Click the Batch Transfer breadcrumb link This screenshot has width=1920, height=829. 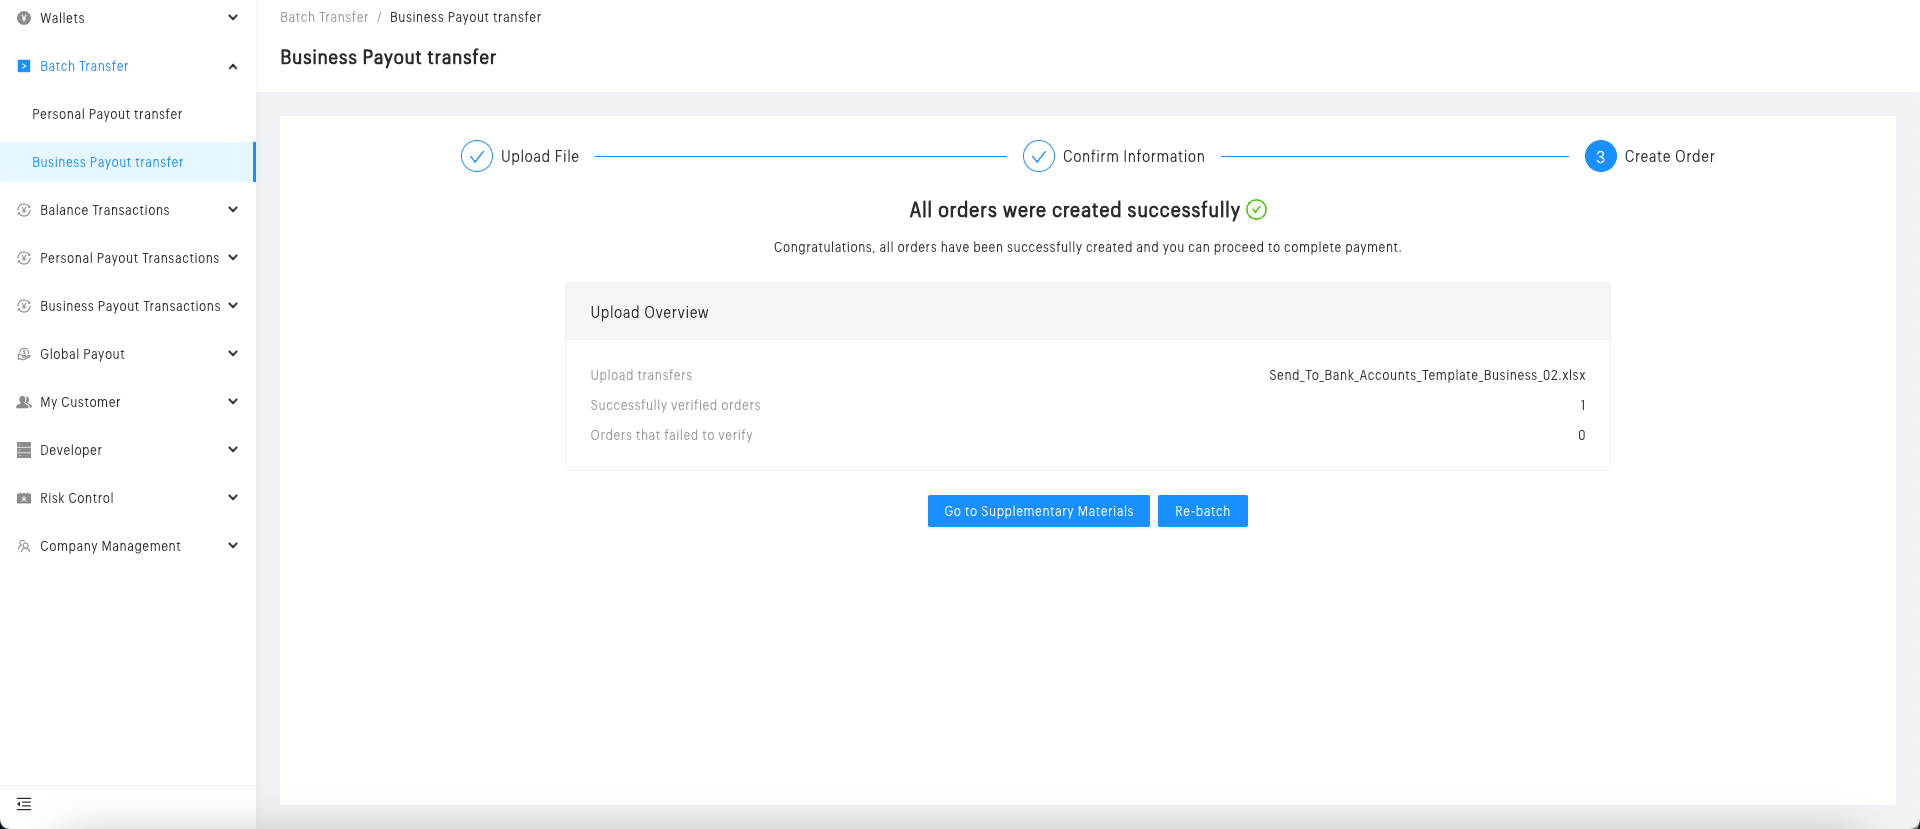(324, 17)
